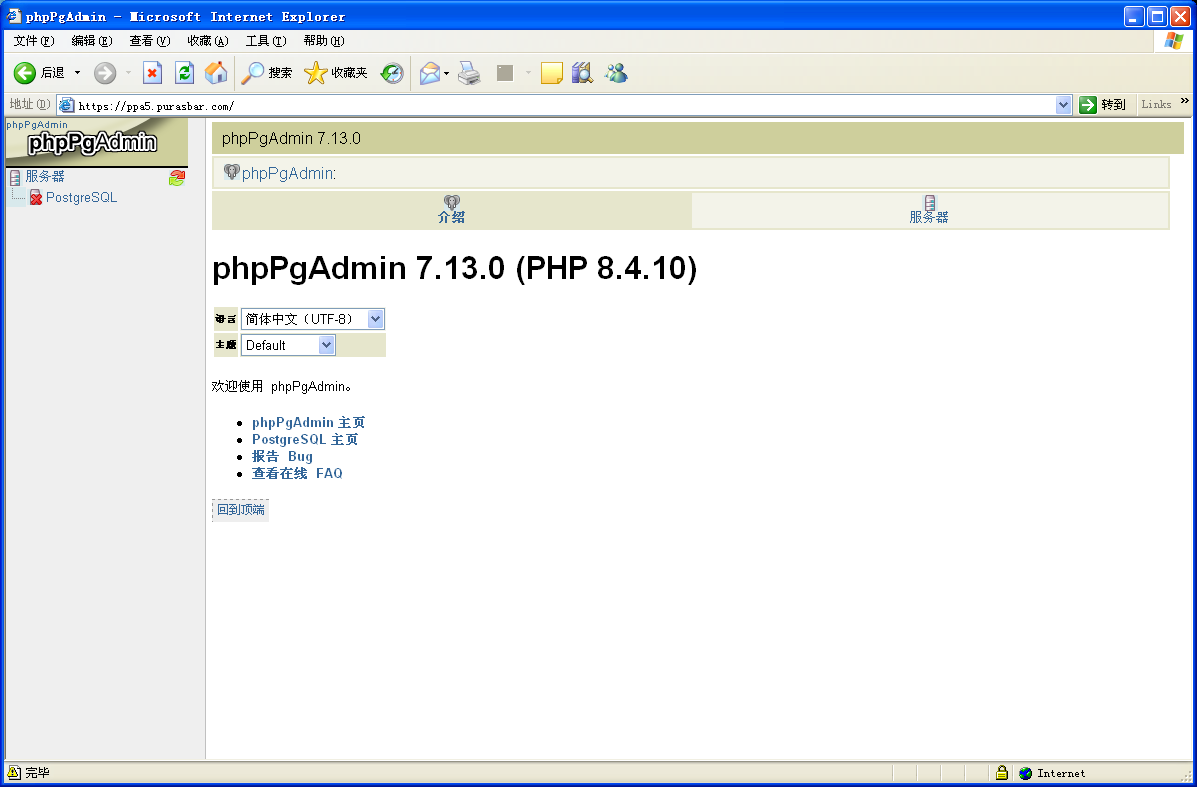Click the 回到顶端 link
The width and height of the screenshot is (1197, 787).
point(240,509)
